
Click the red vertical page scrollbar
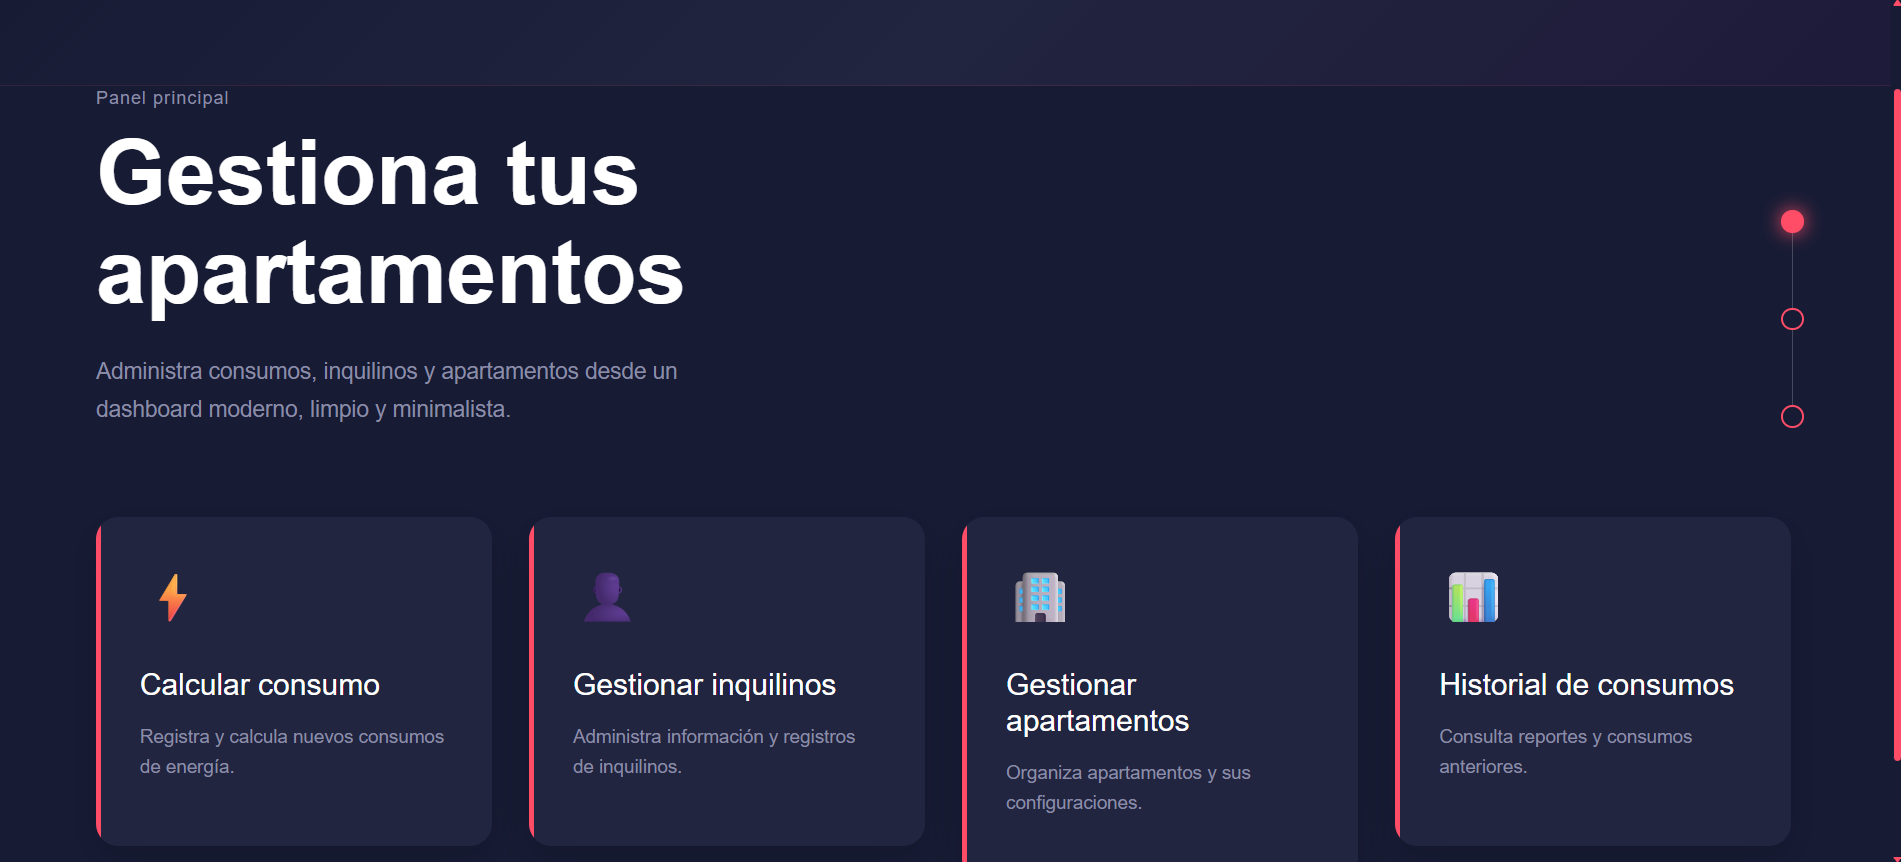(x=1897, y=425)
